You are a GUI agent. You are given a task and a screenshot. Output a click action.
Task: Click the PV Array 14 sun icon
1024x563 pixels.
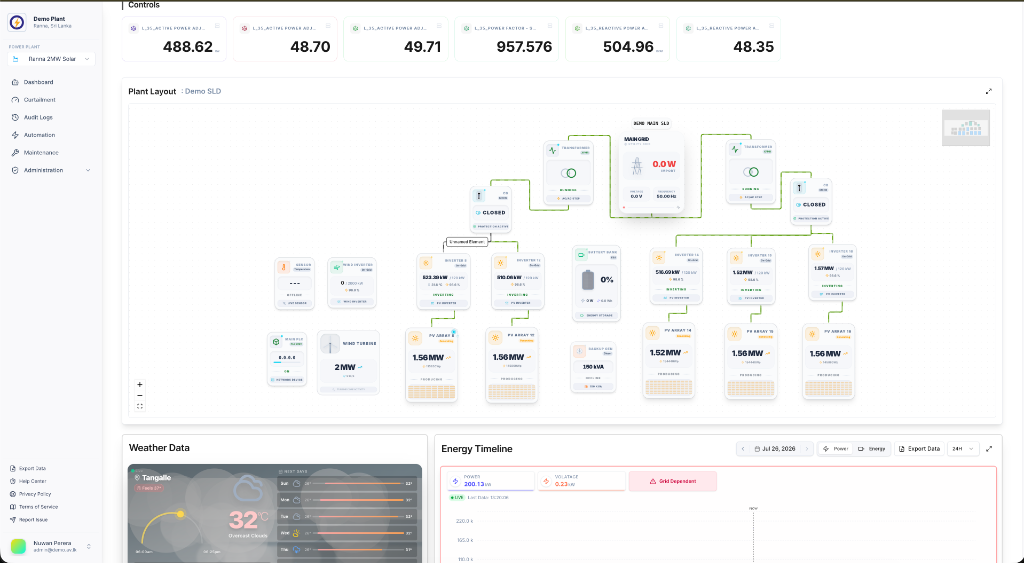pos(652,333)
